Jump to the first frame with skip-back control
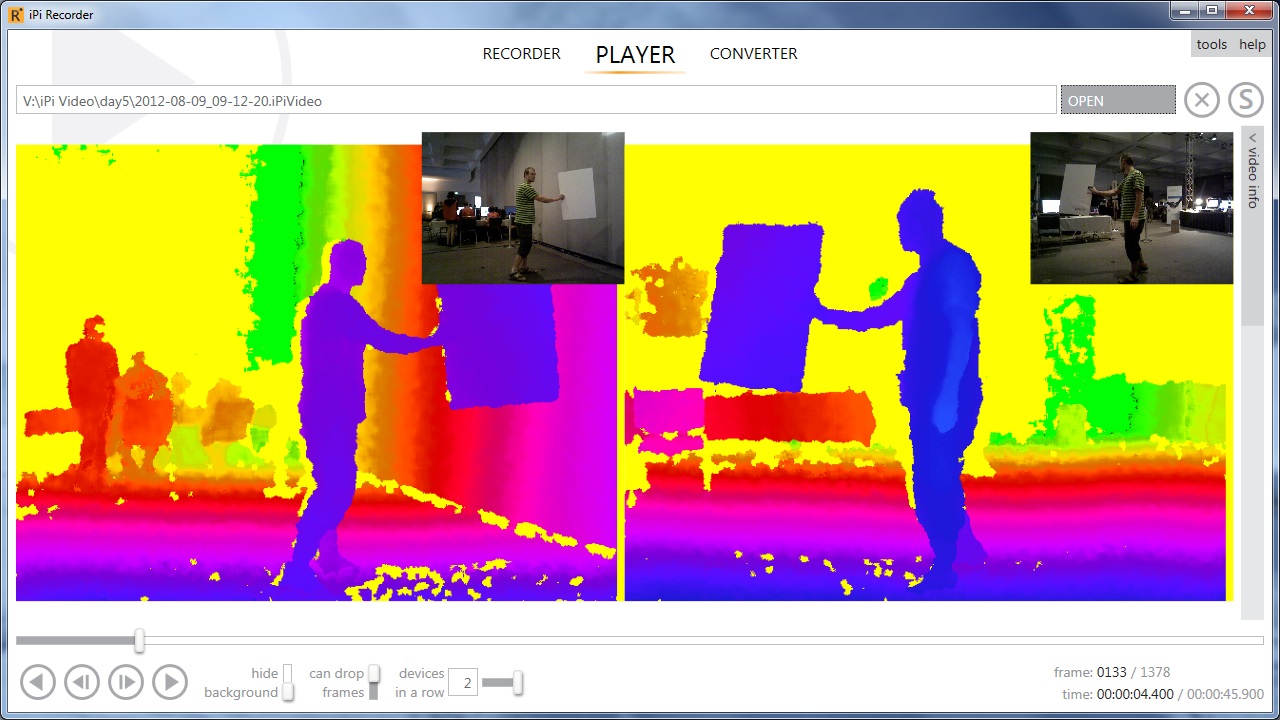Screen dimensions: 1280x720 click(38, 681)
